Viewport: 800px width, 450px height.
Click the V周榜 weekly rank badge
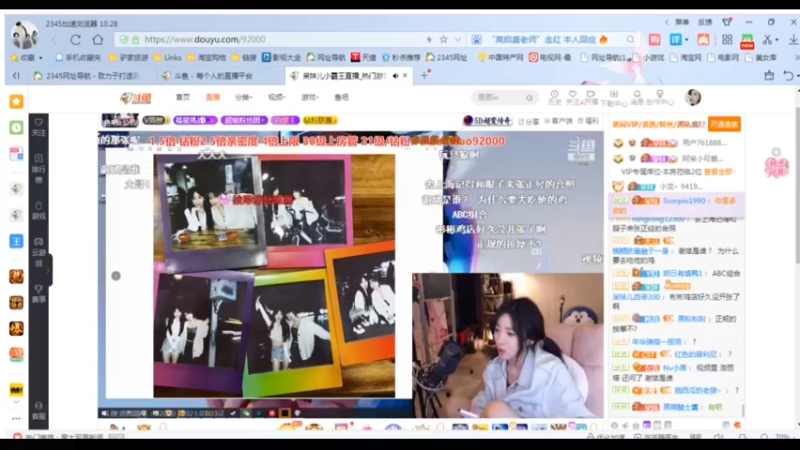click(x=156, y=120)
